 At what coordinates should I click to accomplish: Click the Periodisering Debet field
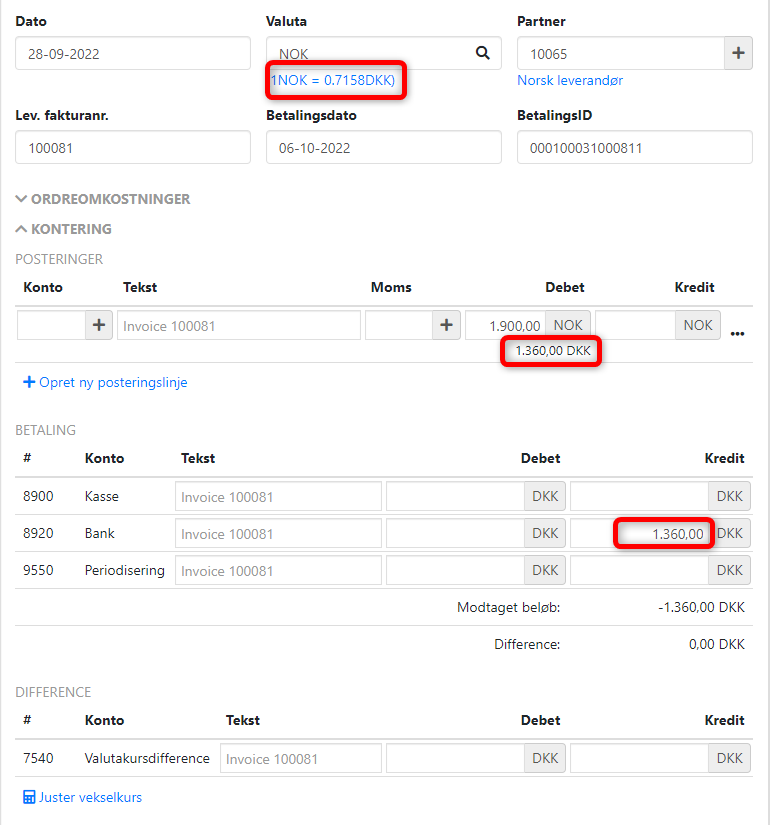tap(456, 571)
